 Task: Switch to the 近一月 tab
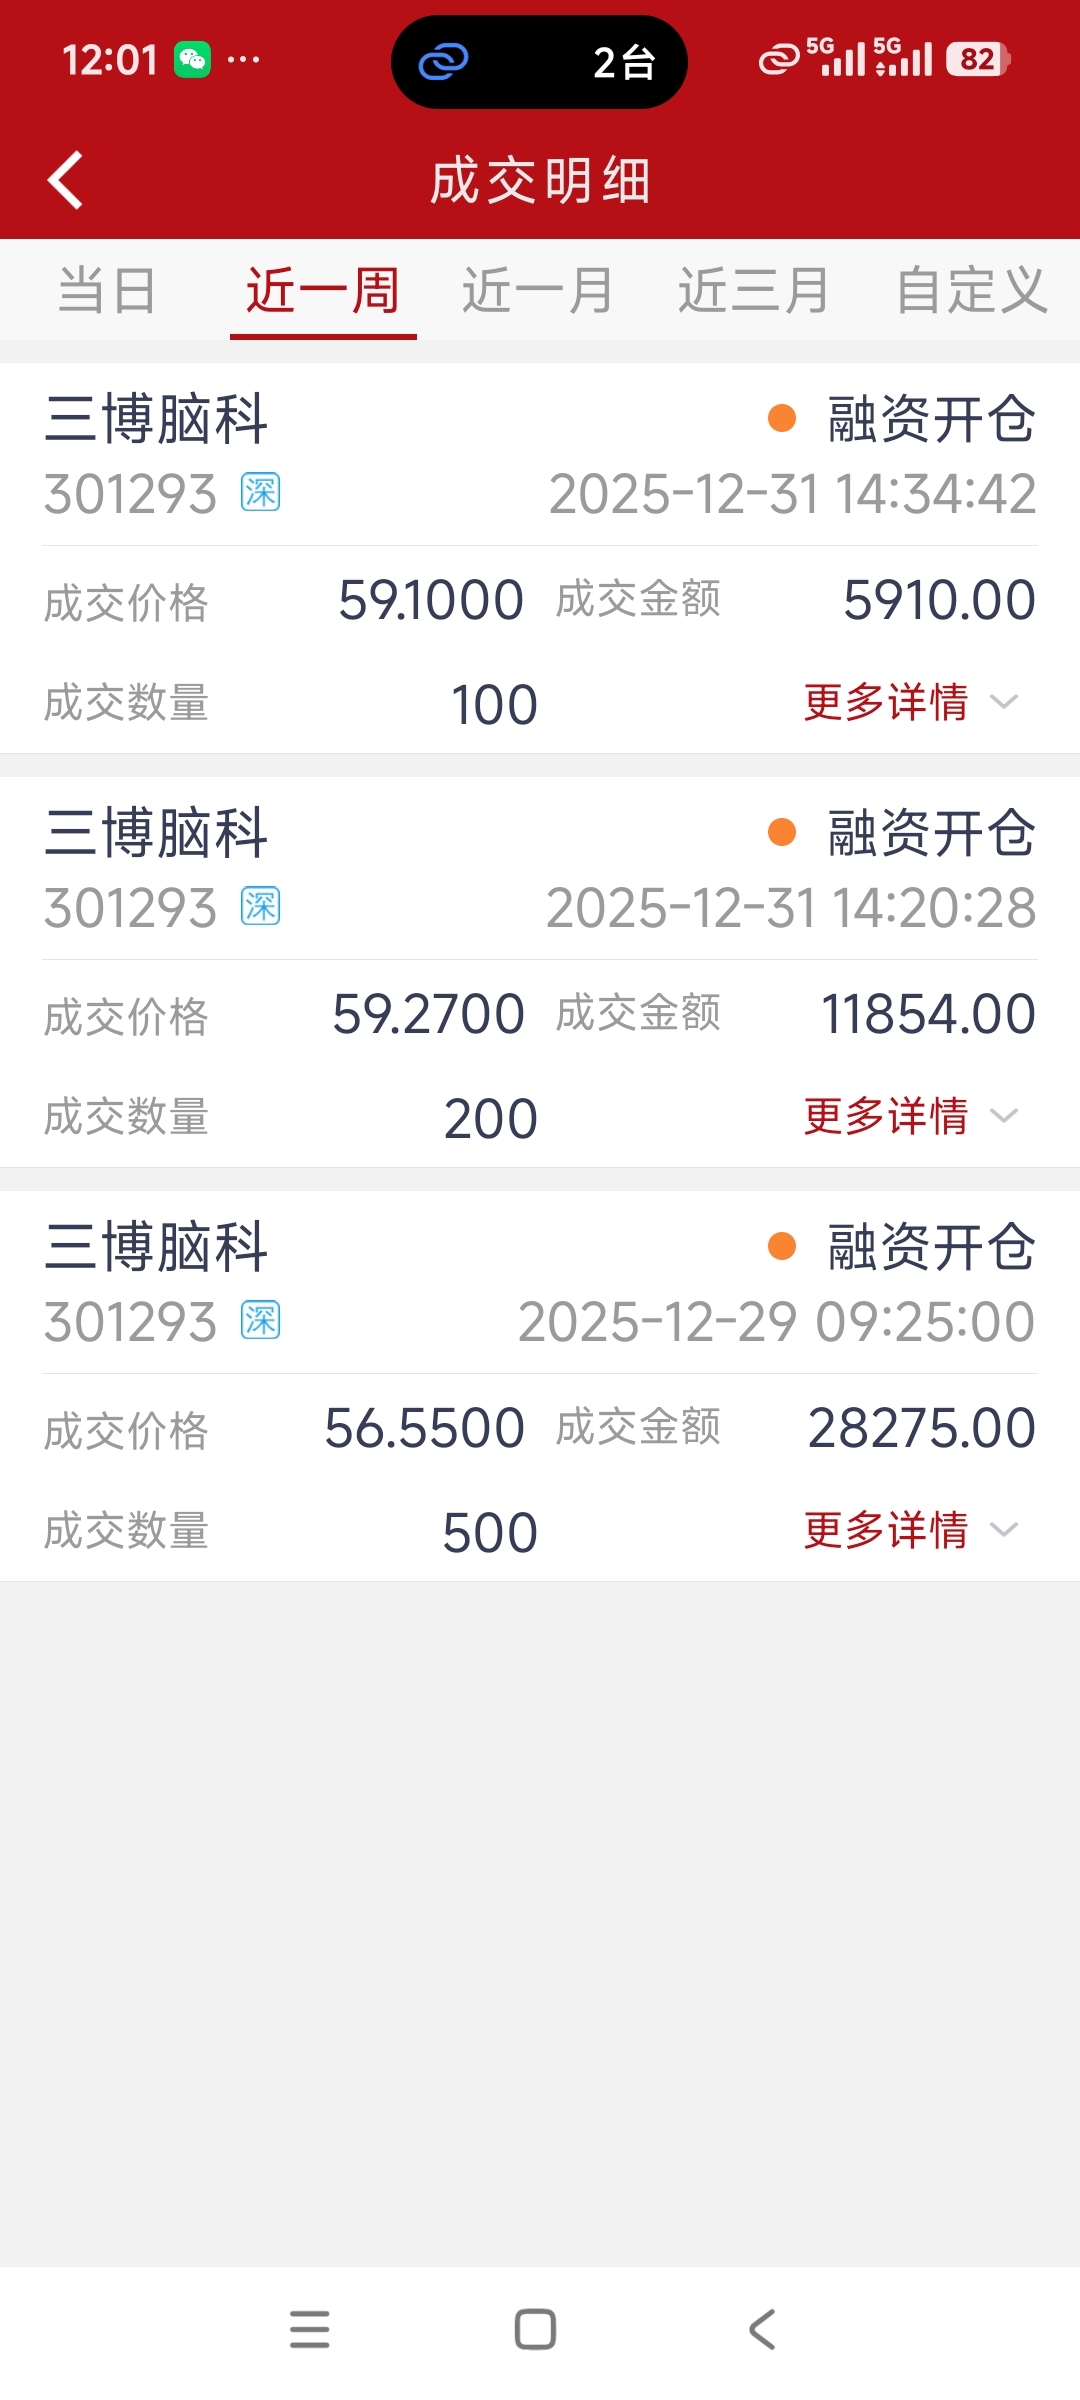click(x=538, y=291)
